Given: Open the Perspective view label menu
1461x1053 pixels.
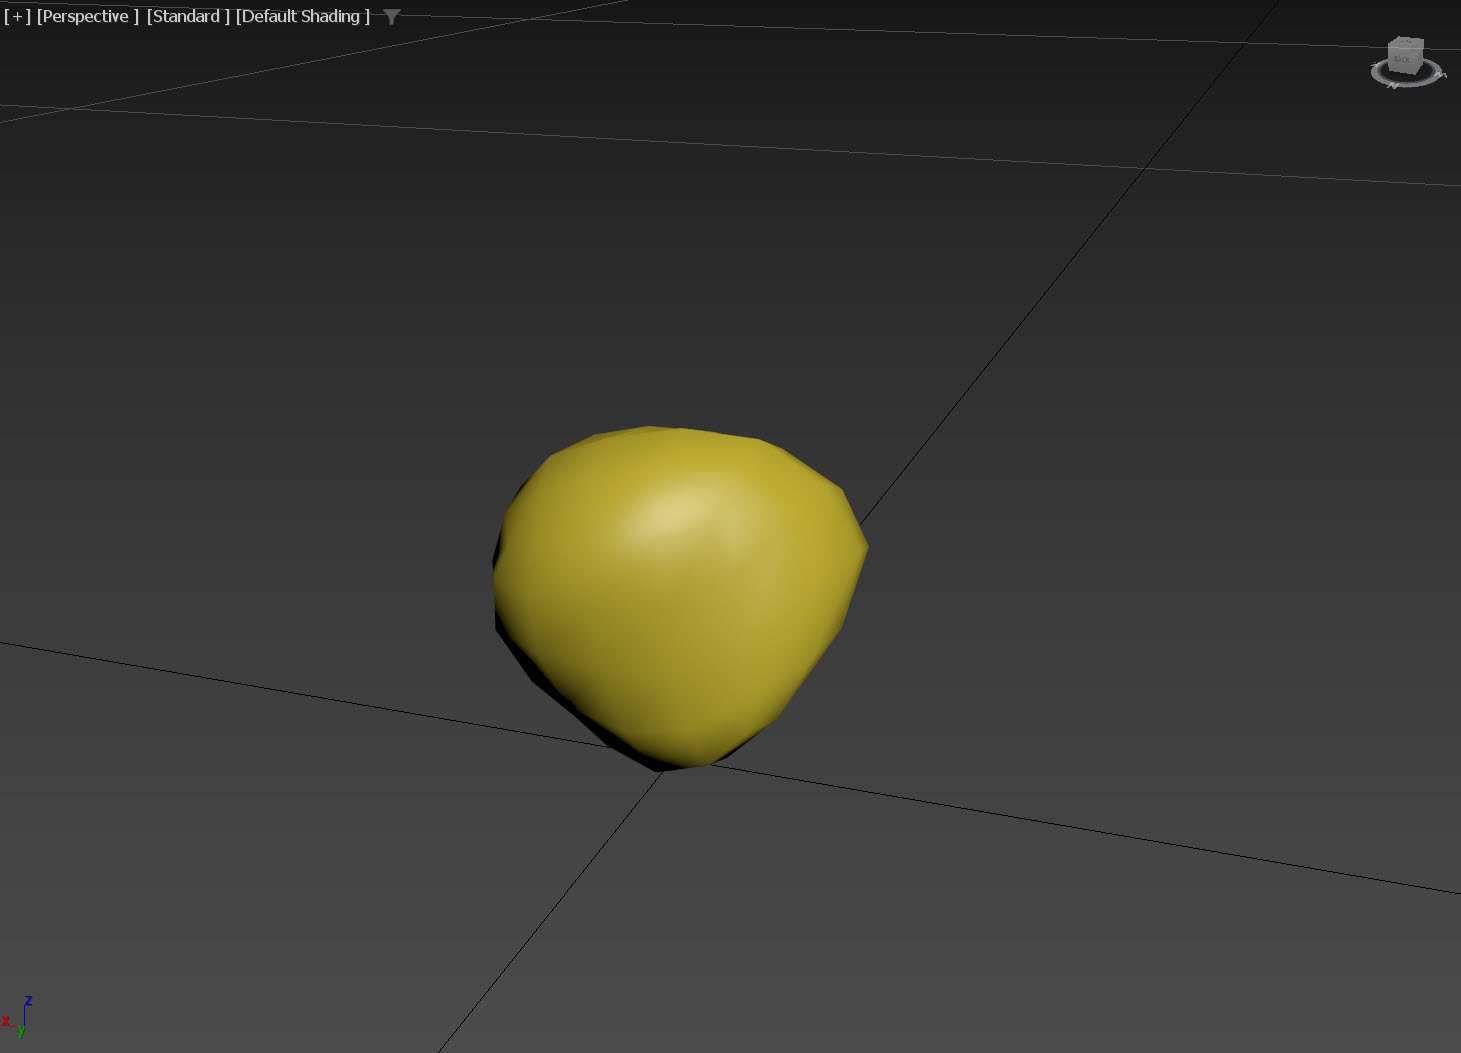Looking at the screenshot, I should click(x=87, y=16).
